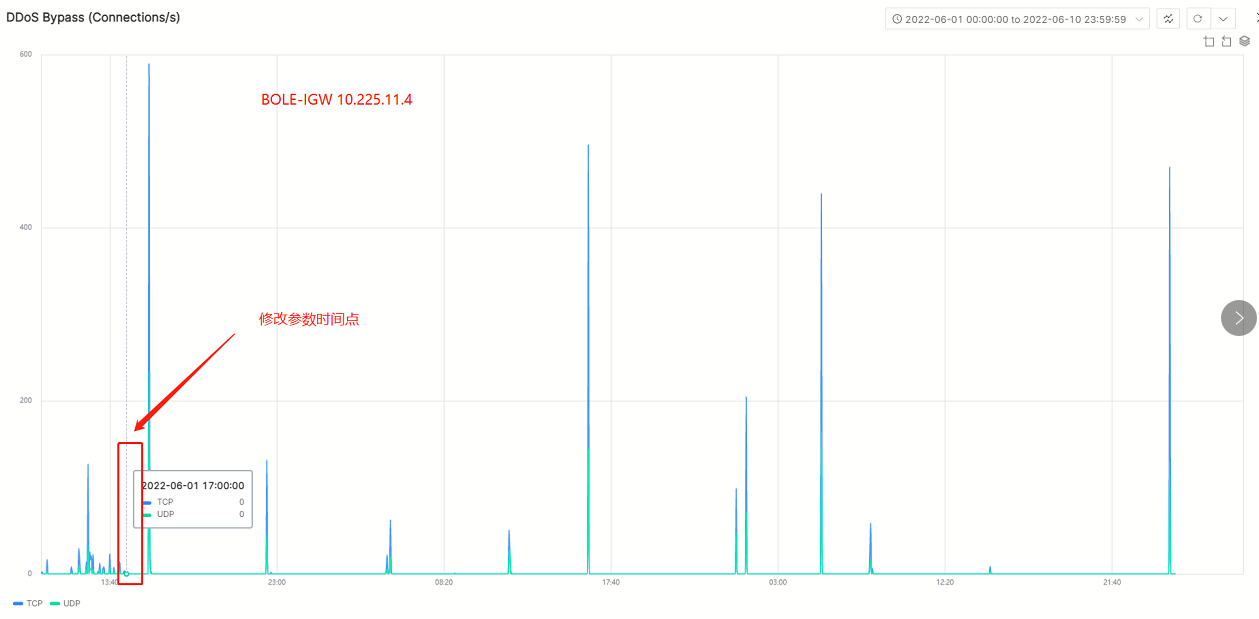Click the zoom reset icon
Screen dimensions: 1259x619
pyautogui.click(x=1227, y=41)
